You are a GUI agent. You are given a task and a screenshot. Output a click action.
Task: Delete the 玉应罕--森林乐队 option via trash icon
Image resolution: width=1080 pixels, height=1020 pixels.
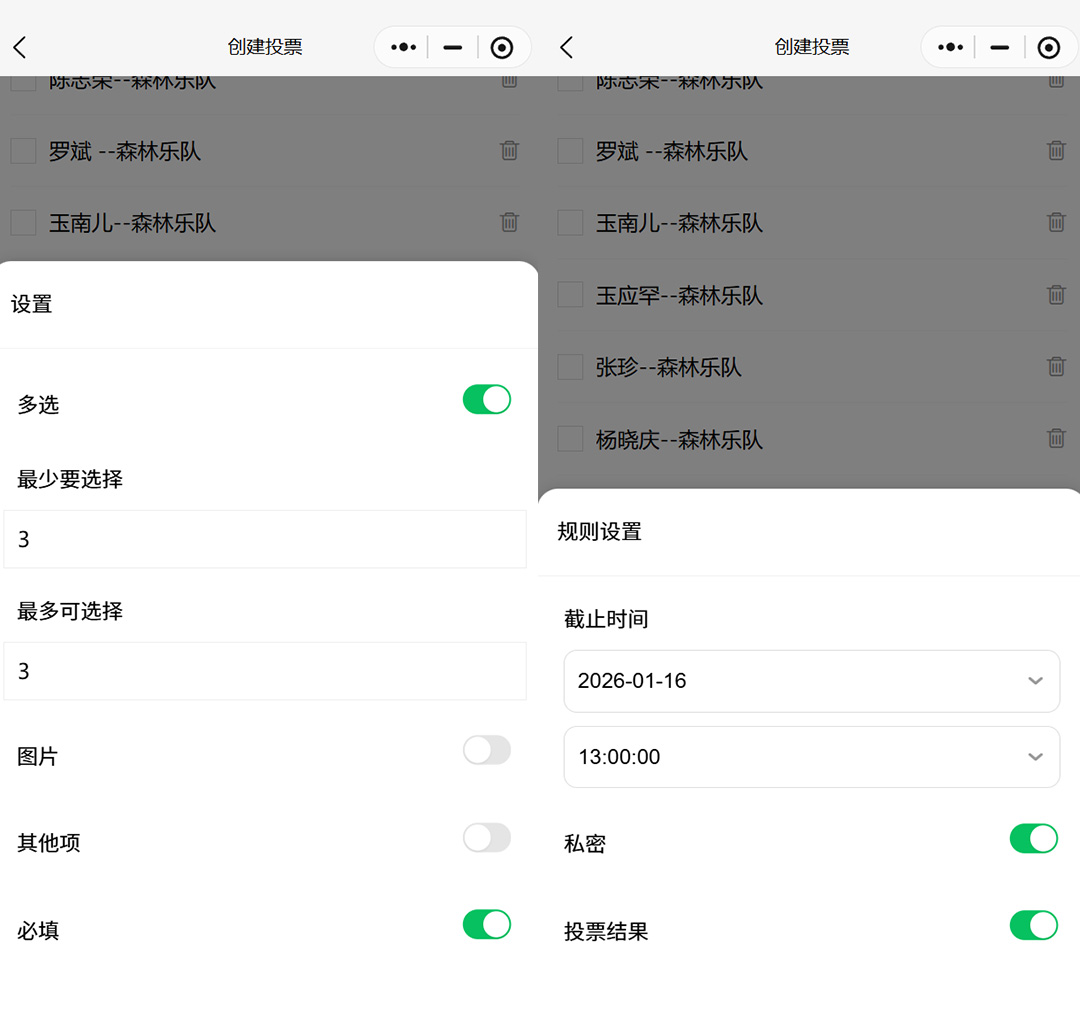(x=1056, y=295)
